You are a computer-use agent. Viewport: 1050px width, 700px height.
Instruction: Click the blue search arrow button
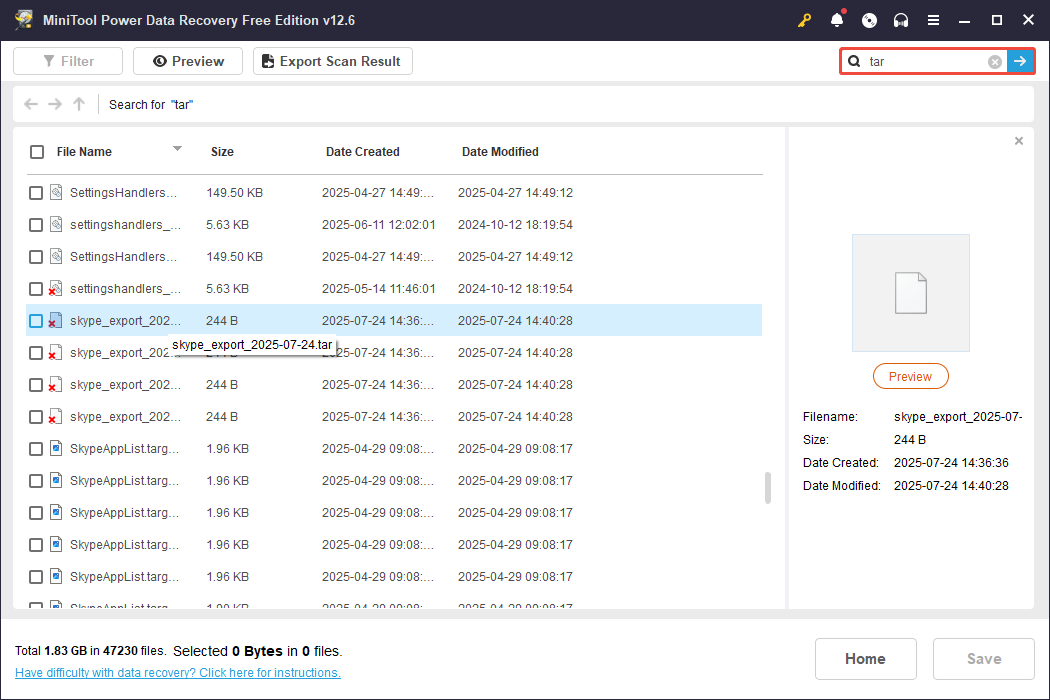click(x=1020, y=61)
